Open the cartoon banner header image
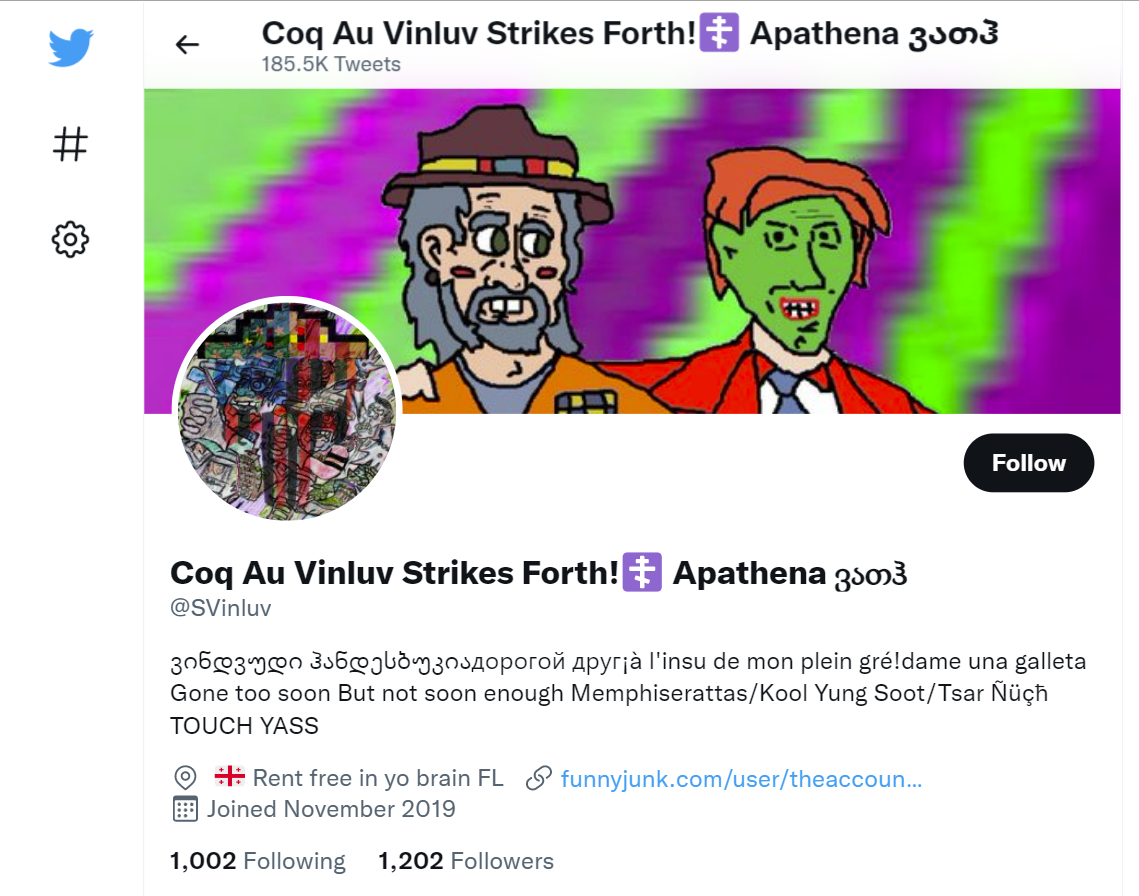Image resolution: width=1139 pixels, height=896 pixels. (x=632, y=251)
